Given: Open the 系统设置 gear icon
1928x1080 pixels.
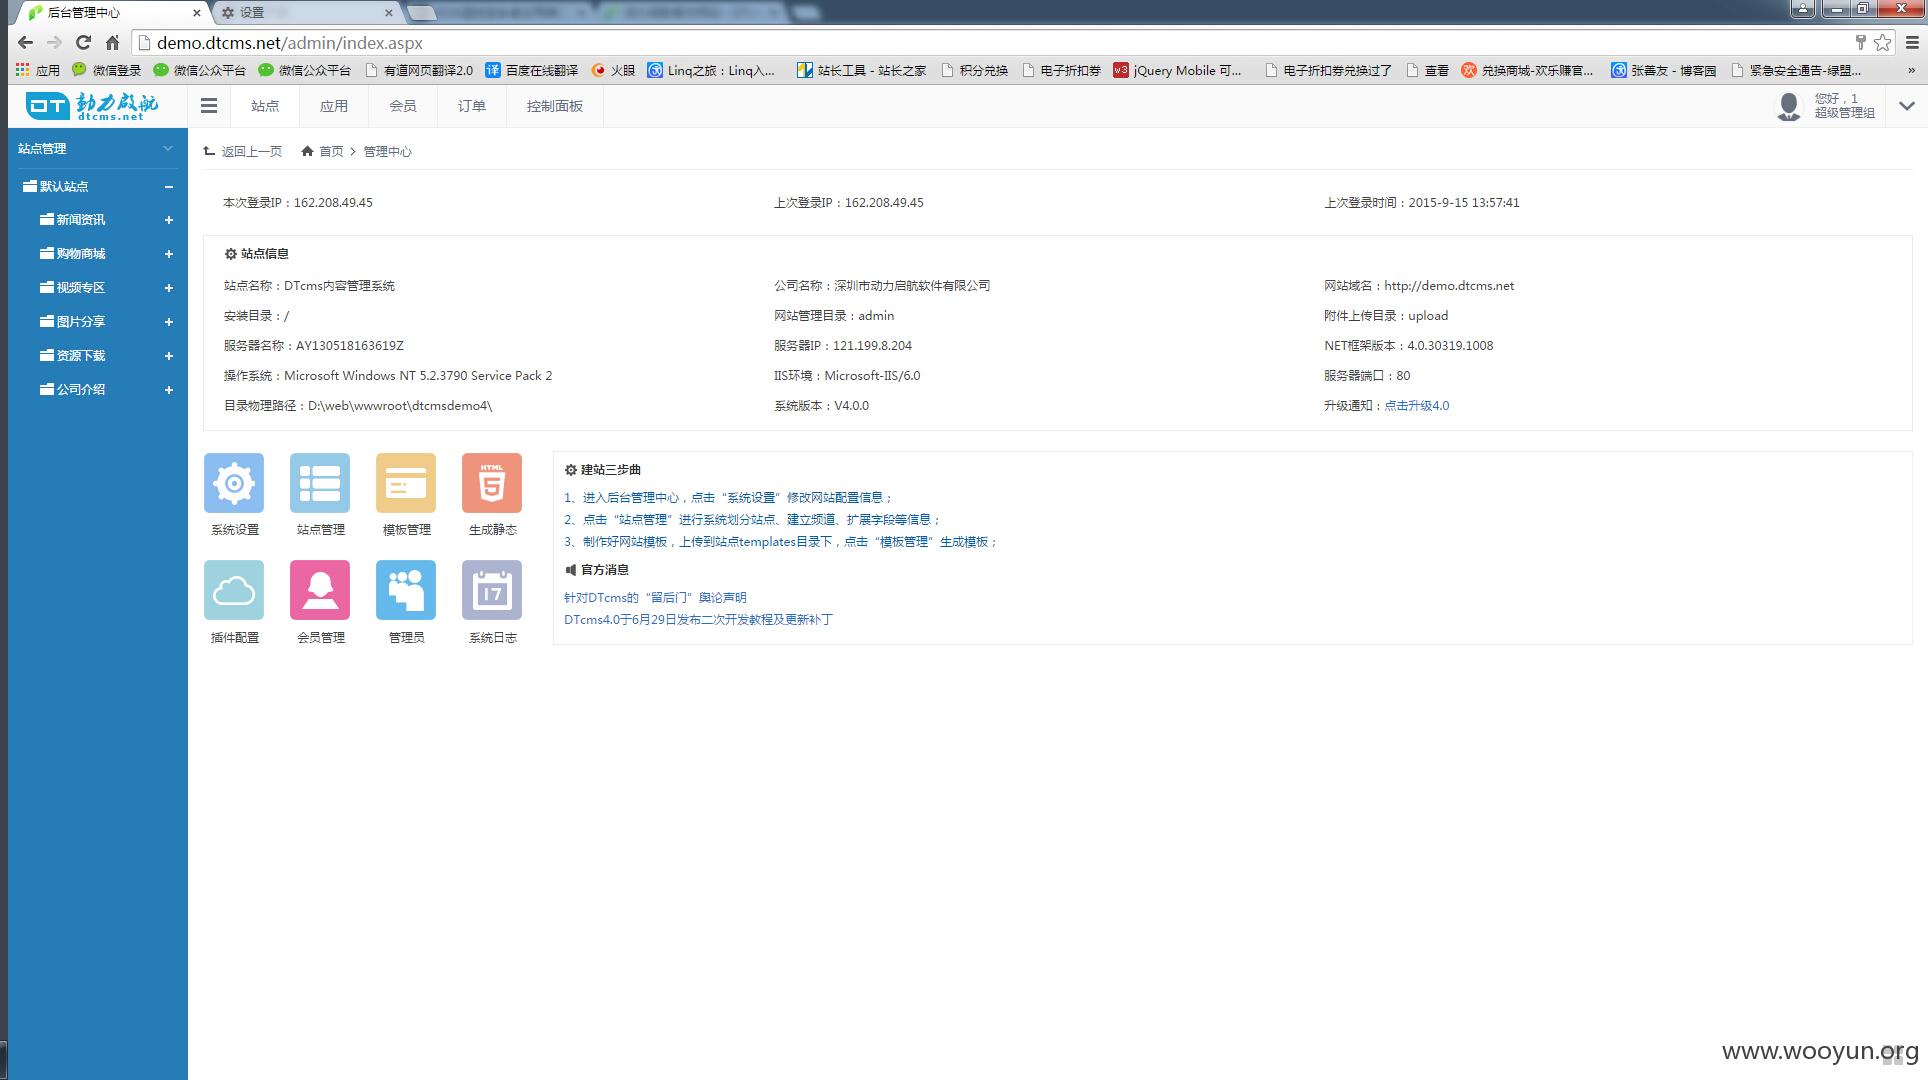Looking at the screenshot, I should click(x=234, y=483).
